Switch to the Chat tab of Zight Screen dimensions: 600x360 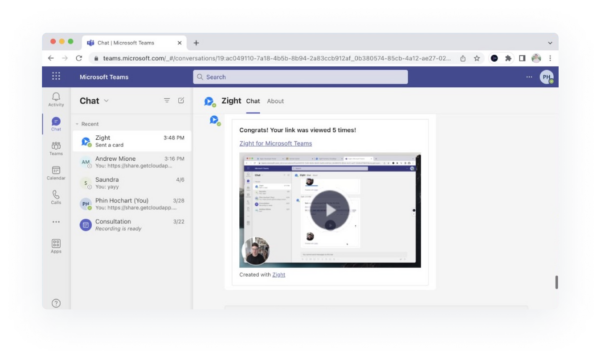tap(253, 101)
